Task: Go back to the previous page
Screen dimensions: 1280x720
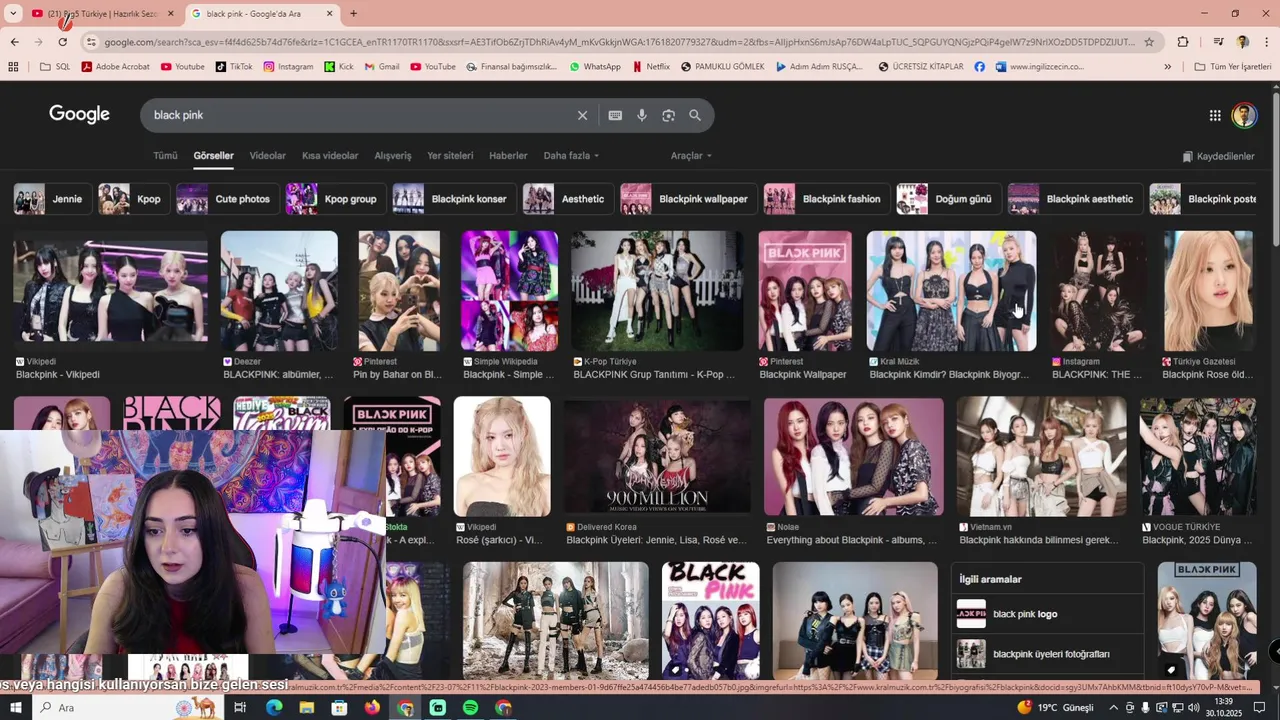Action: [x=14, y=42]
